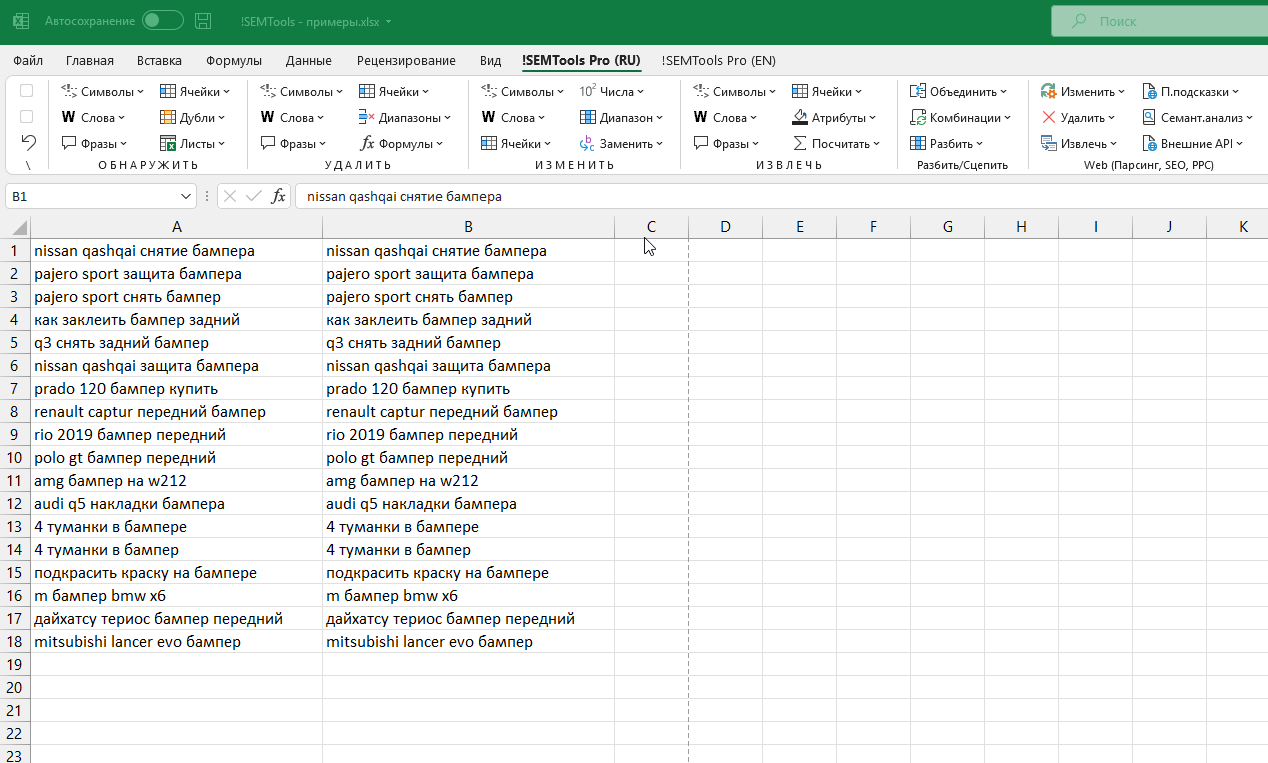Open the Объединить merge tool
This screenshot has width=1268, height=763.
coord(958,91)
